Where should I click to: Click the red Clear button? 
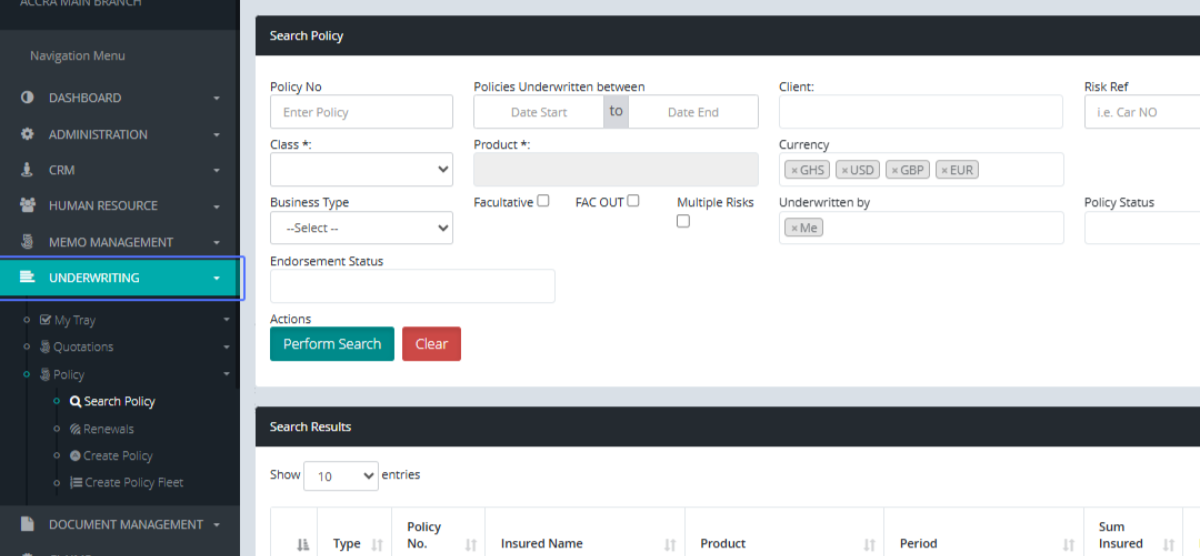[x=431, y=344]
